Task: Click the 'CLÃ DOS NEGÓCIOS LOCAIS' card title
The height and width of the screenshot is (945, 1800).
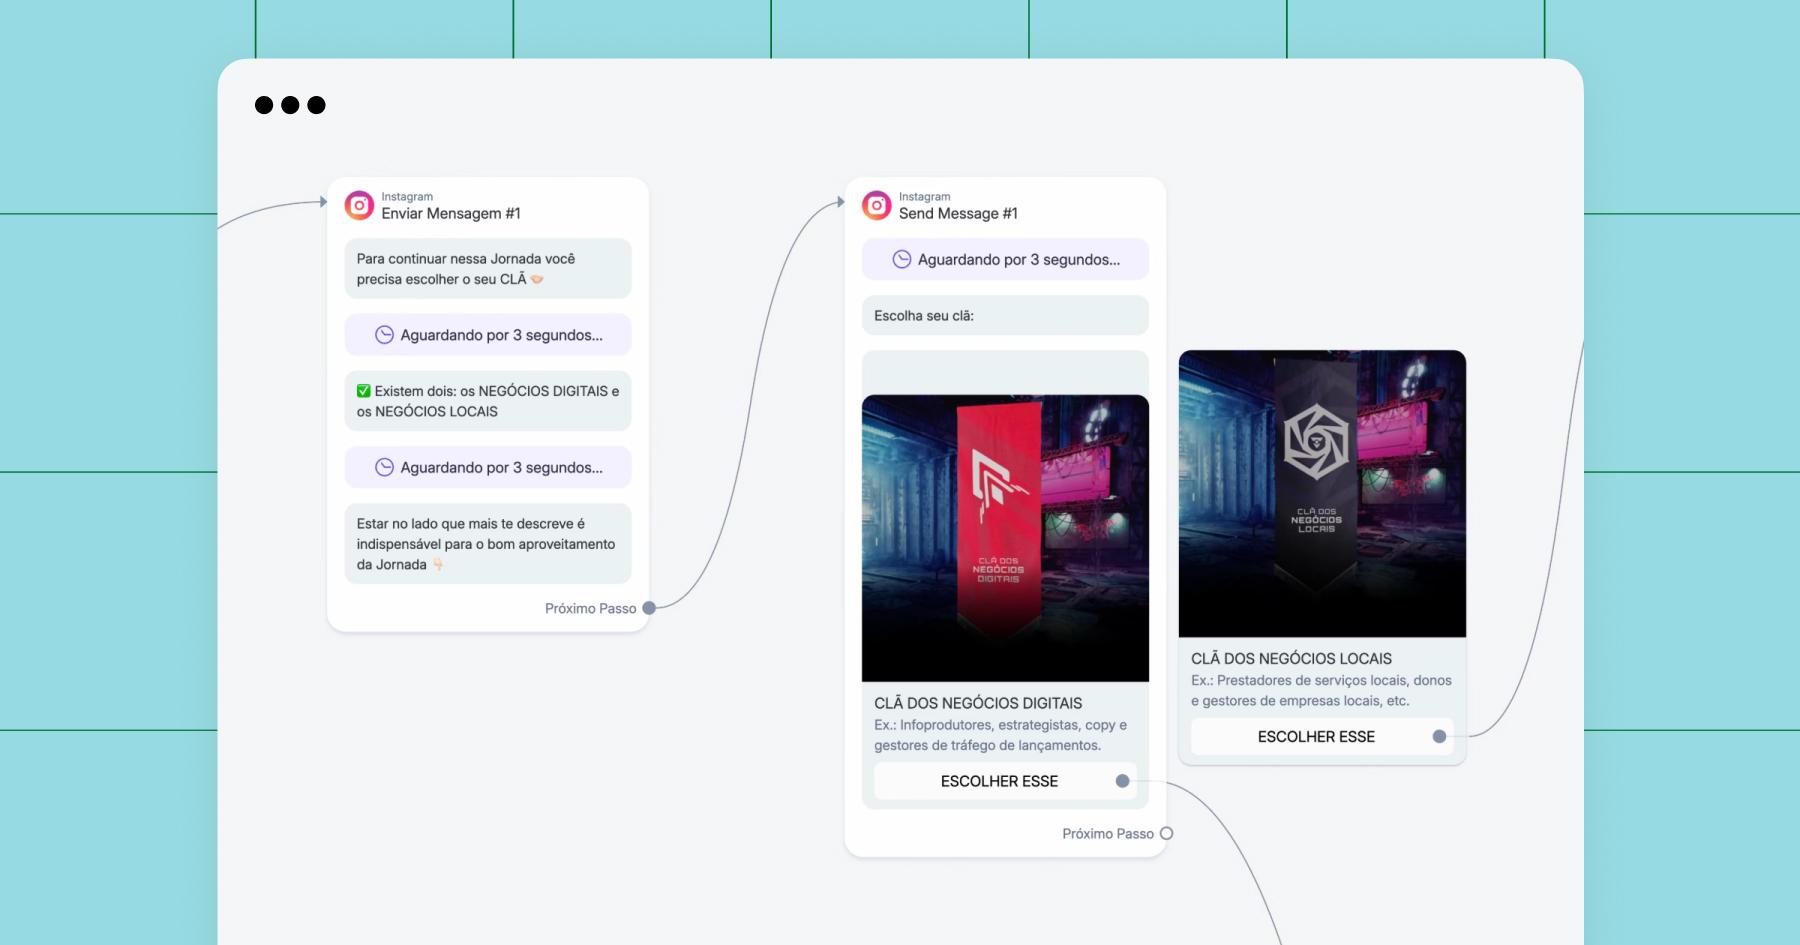Action: 1291,658
